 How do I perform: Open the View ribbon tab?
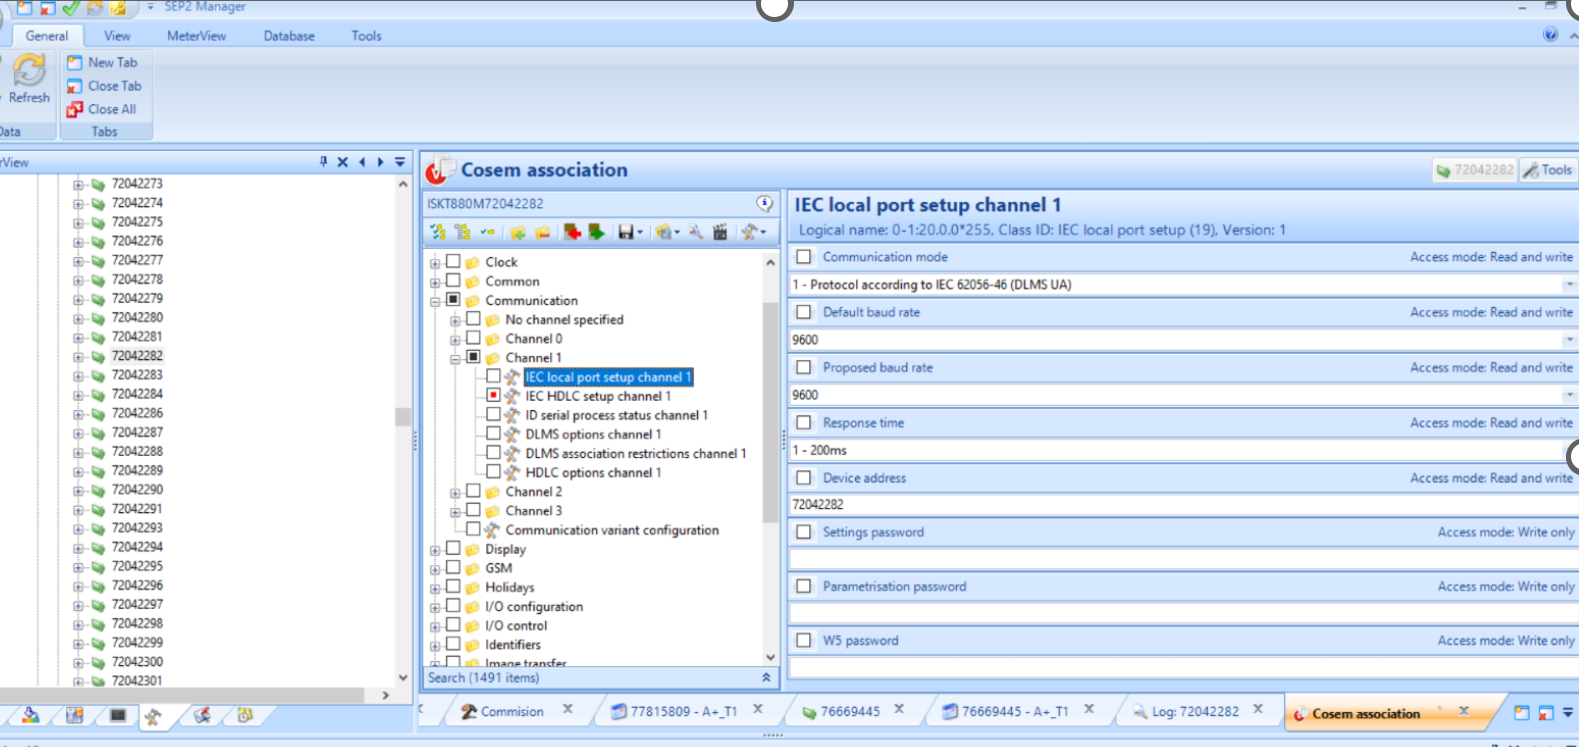tap(117, 36)
